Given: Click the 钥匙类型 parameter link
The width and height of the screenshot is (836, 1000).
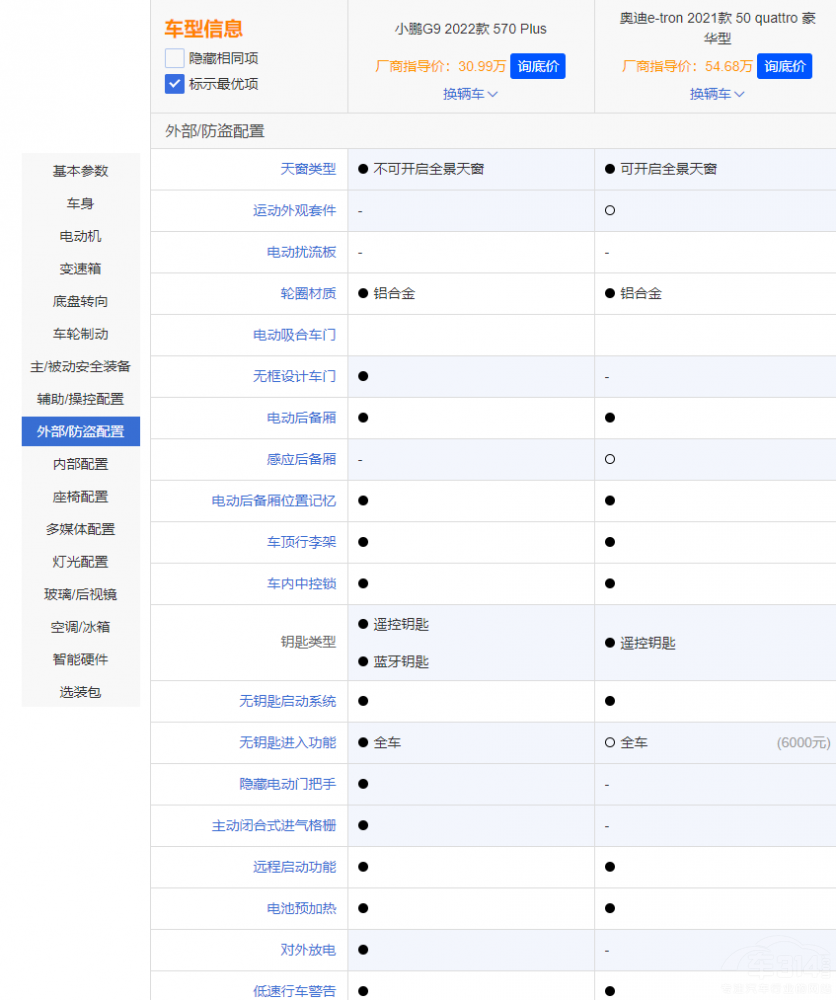Looking at the screenshot, I should pos(308,642).
